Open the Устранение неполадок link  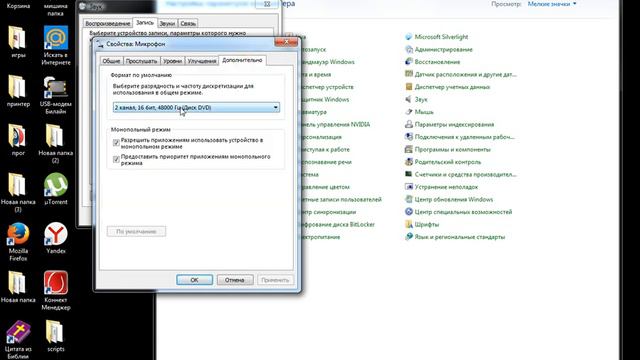(x=446, y=187)
